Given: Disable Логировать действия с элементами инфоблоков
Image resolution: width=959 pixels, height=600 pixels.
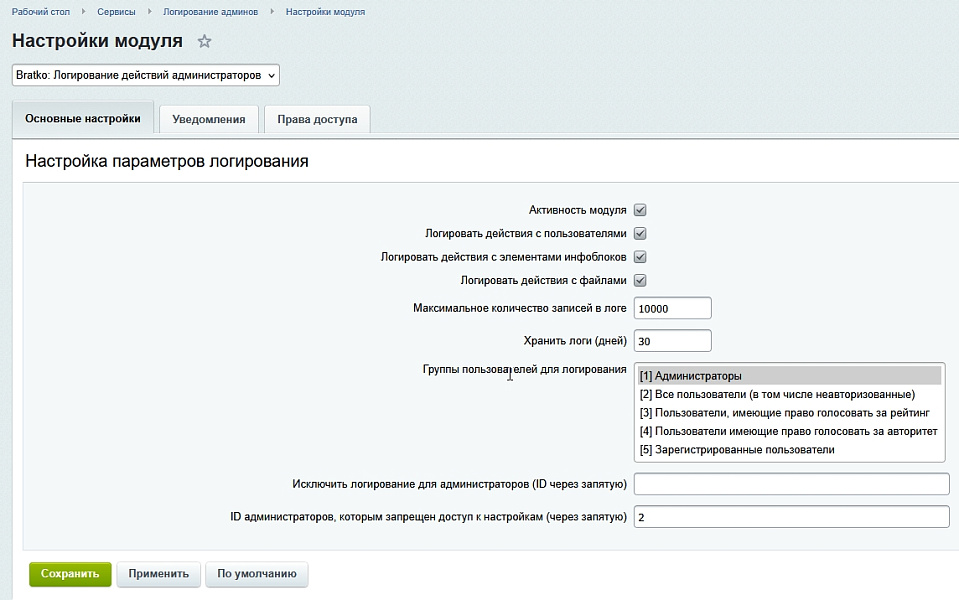Looking at the screenshot, I should (x=640, y=257).
